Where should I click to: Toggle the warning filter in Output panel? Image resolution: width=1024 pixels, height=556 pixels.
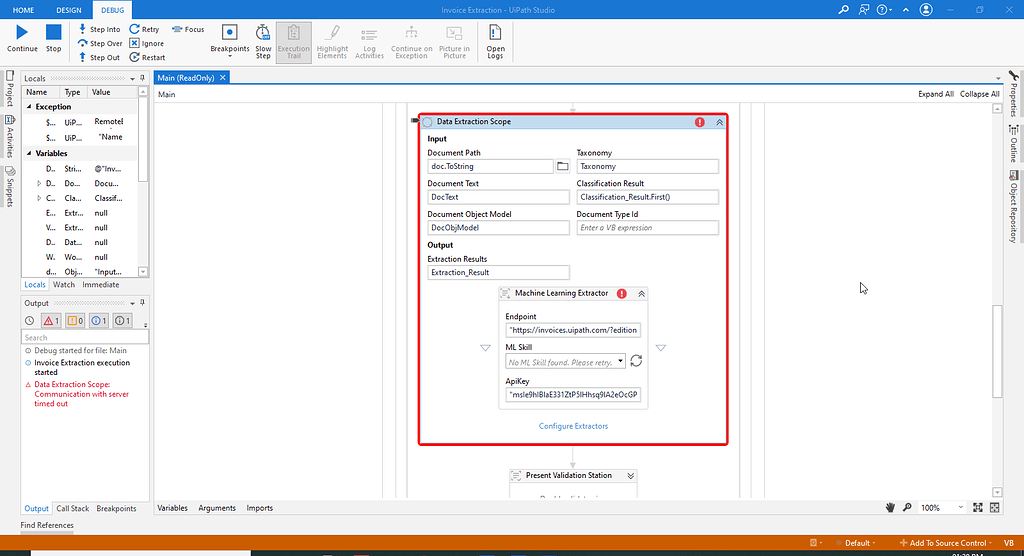click(75, 321)
